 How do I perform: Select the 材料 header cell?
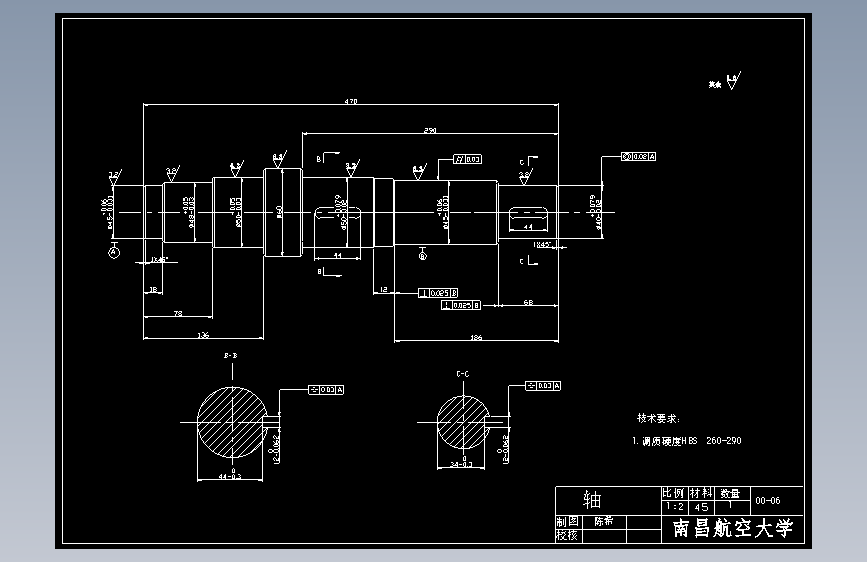[x=701, y=493]
